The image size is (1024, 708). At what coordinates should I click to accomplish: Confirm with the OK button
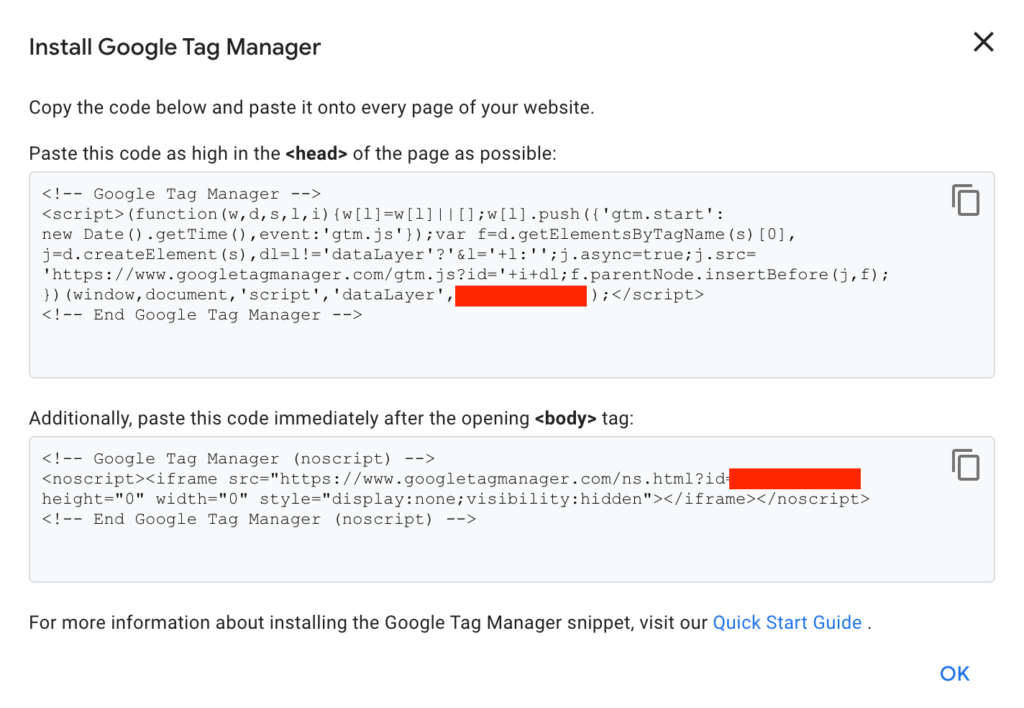coord(953,673)
